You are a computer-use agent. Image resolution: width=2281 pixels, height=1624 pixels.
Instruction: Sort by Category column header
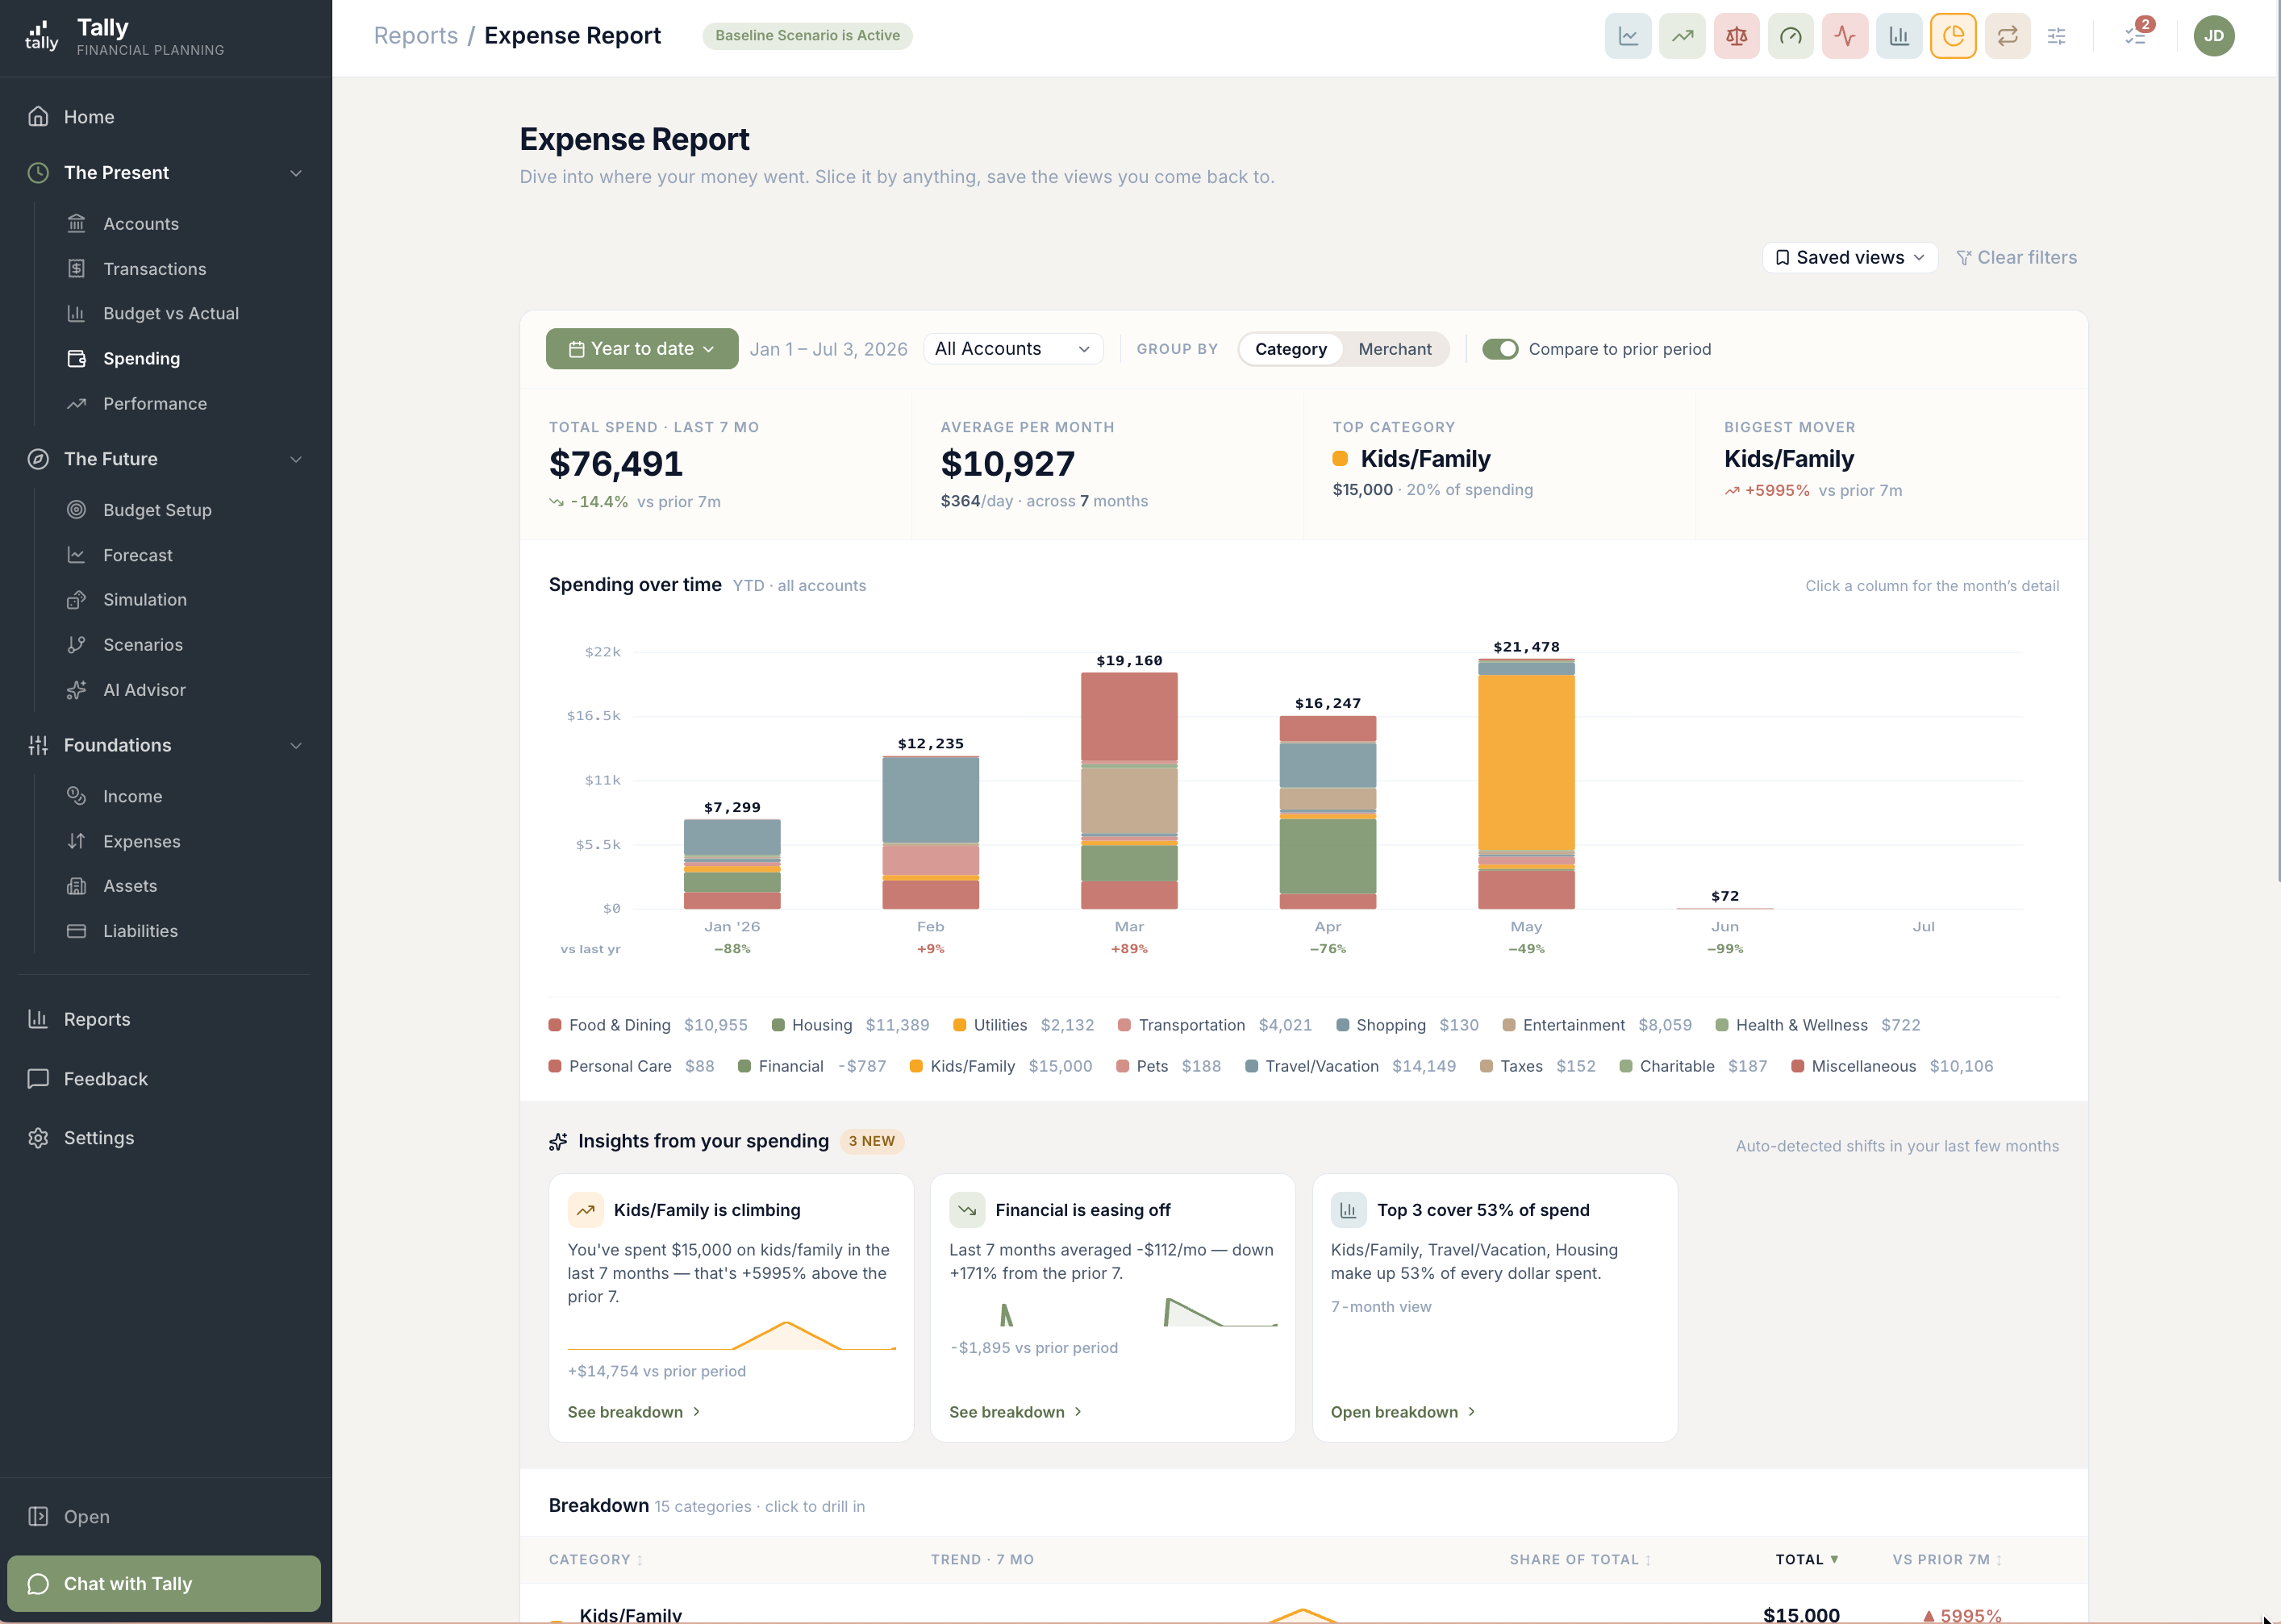[596, 1559]
